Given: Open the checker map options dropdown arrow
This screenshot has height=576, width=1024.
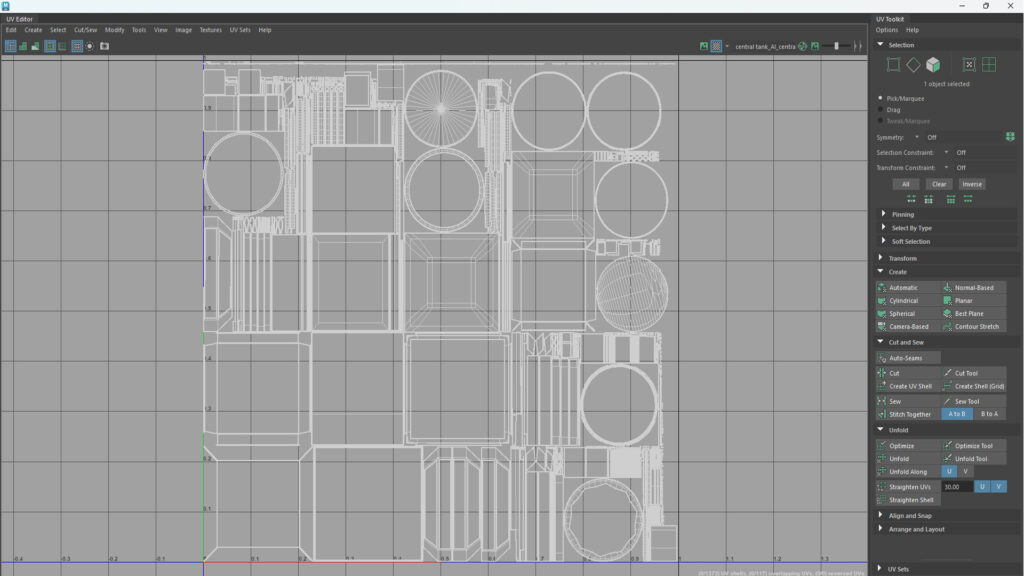Looking at the screenshot, I should (x=727, y=46).
